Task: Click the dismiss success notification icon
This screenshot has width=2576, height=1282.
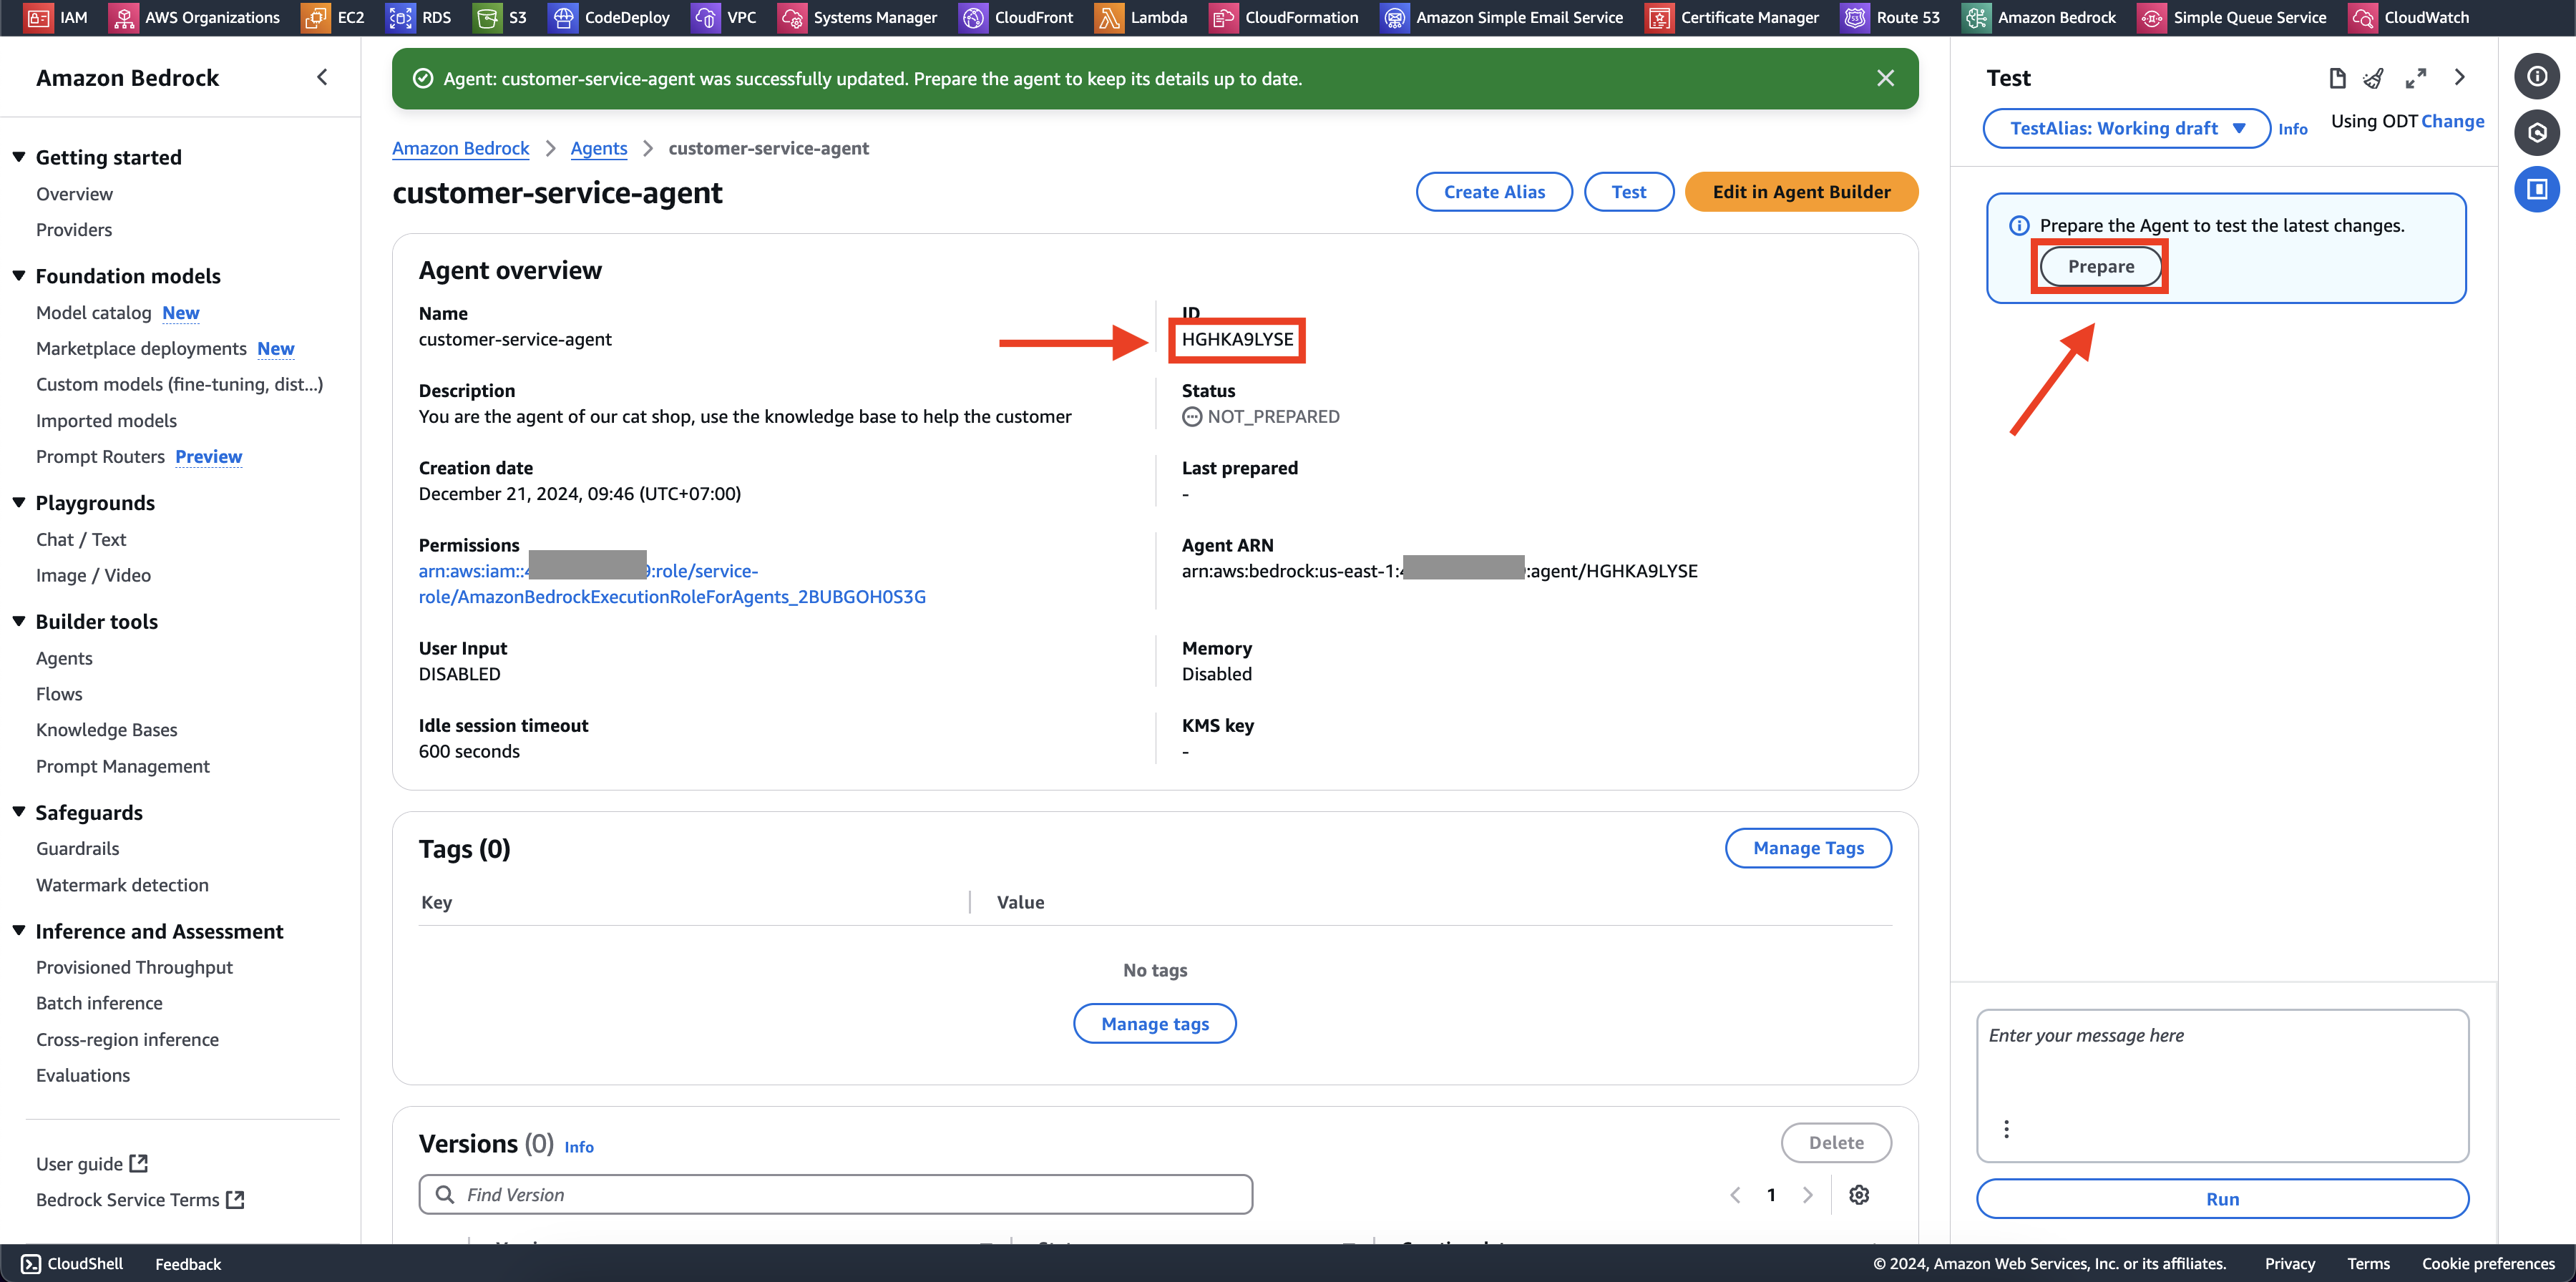Action: tap(1886, 77)
